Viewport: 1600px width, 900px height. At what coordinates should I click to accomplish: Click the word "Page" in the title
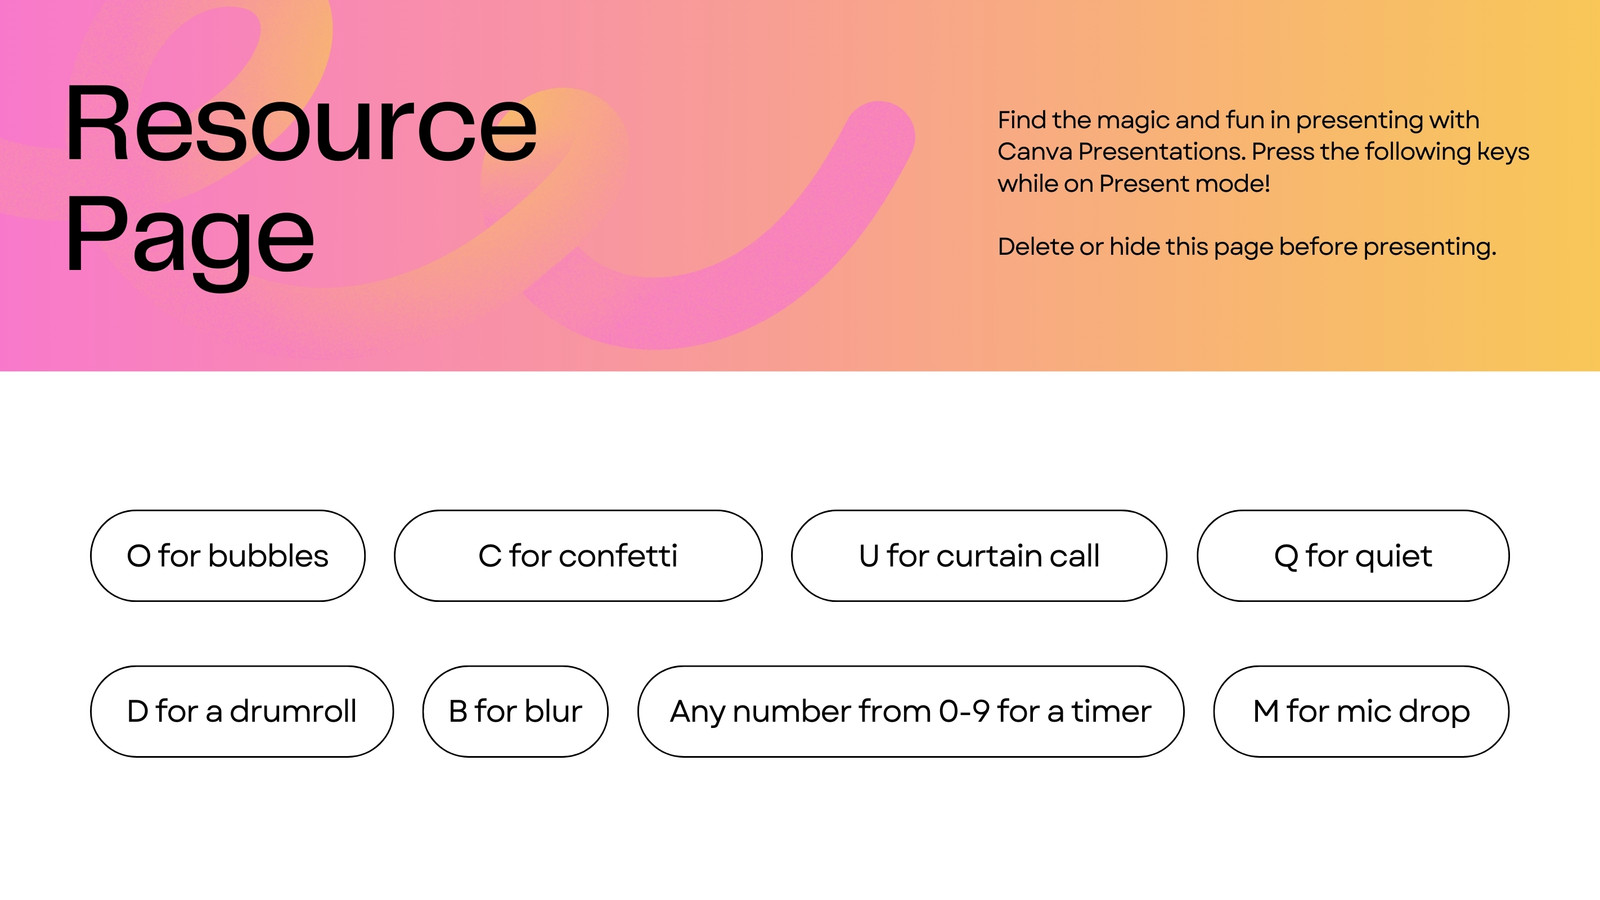190,238
